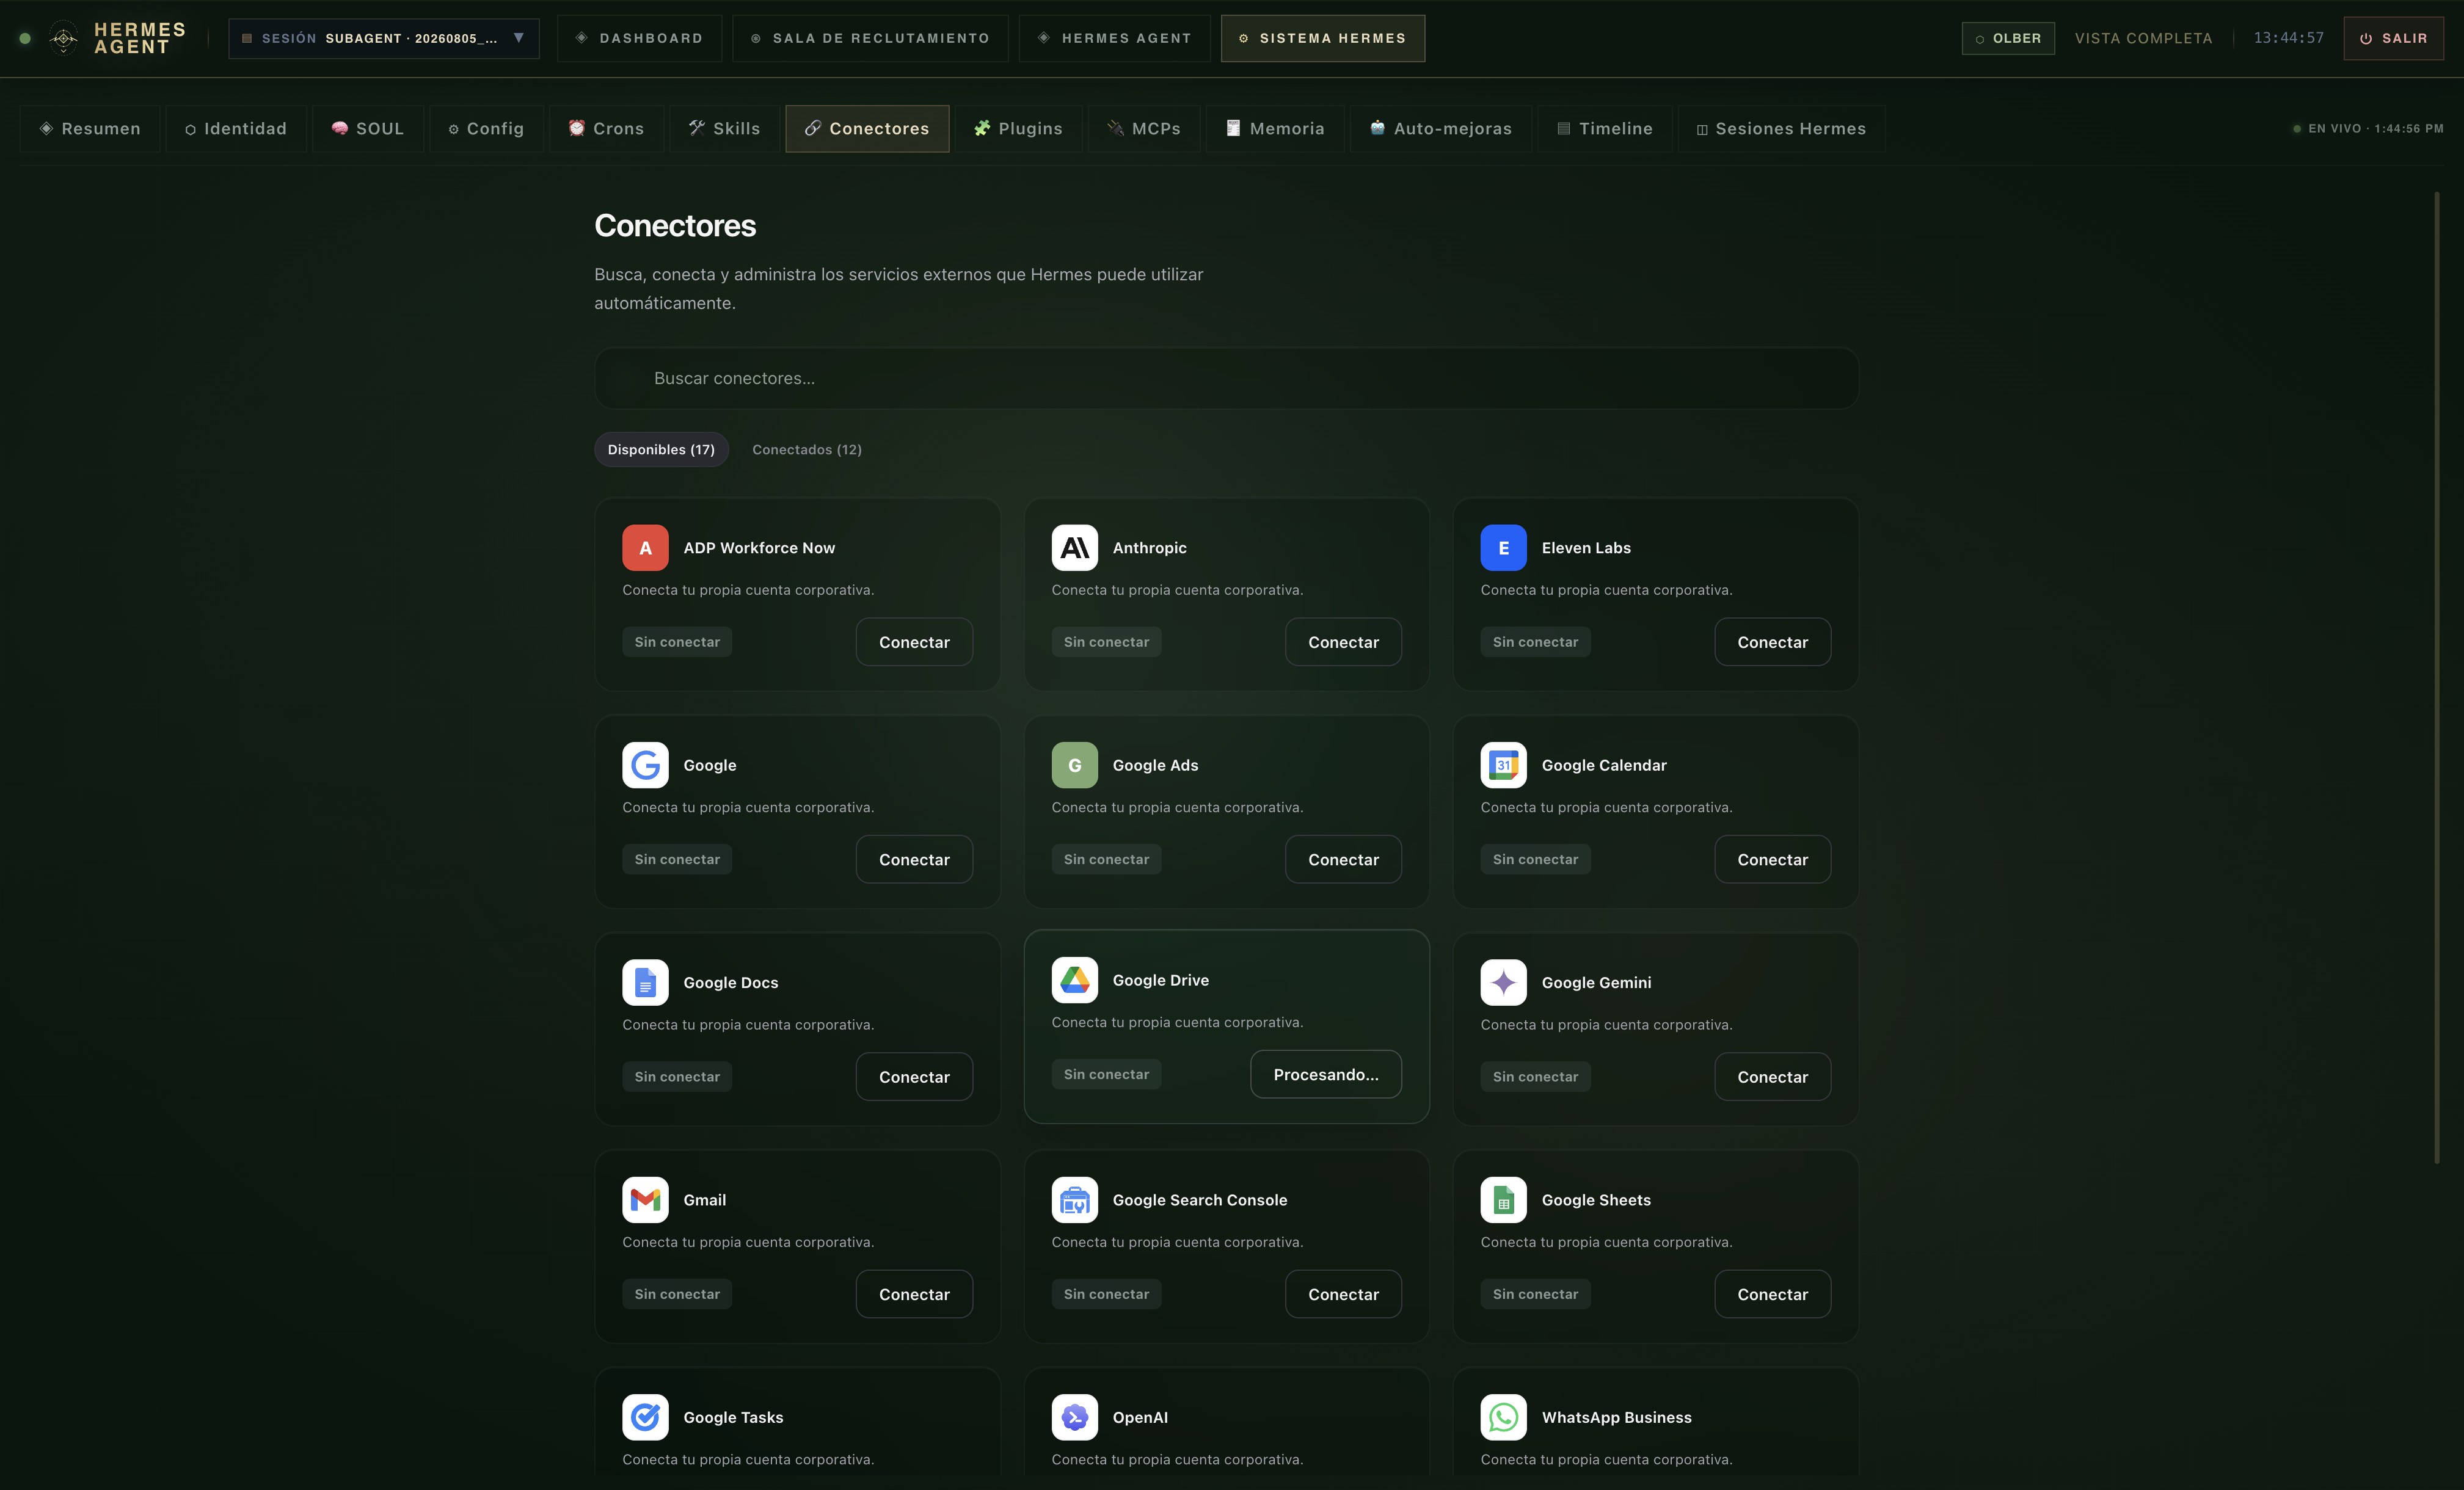Select the Sistema Hermes tab
The height and width of the screenshot is (1490, 2464).
click(x=1322, y=38)
